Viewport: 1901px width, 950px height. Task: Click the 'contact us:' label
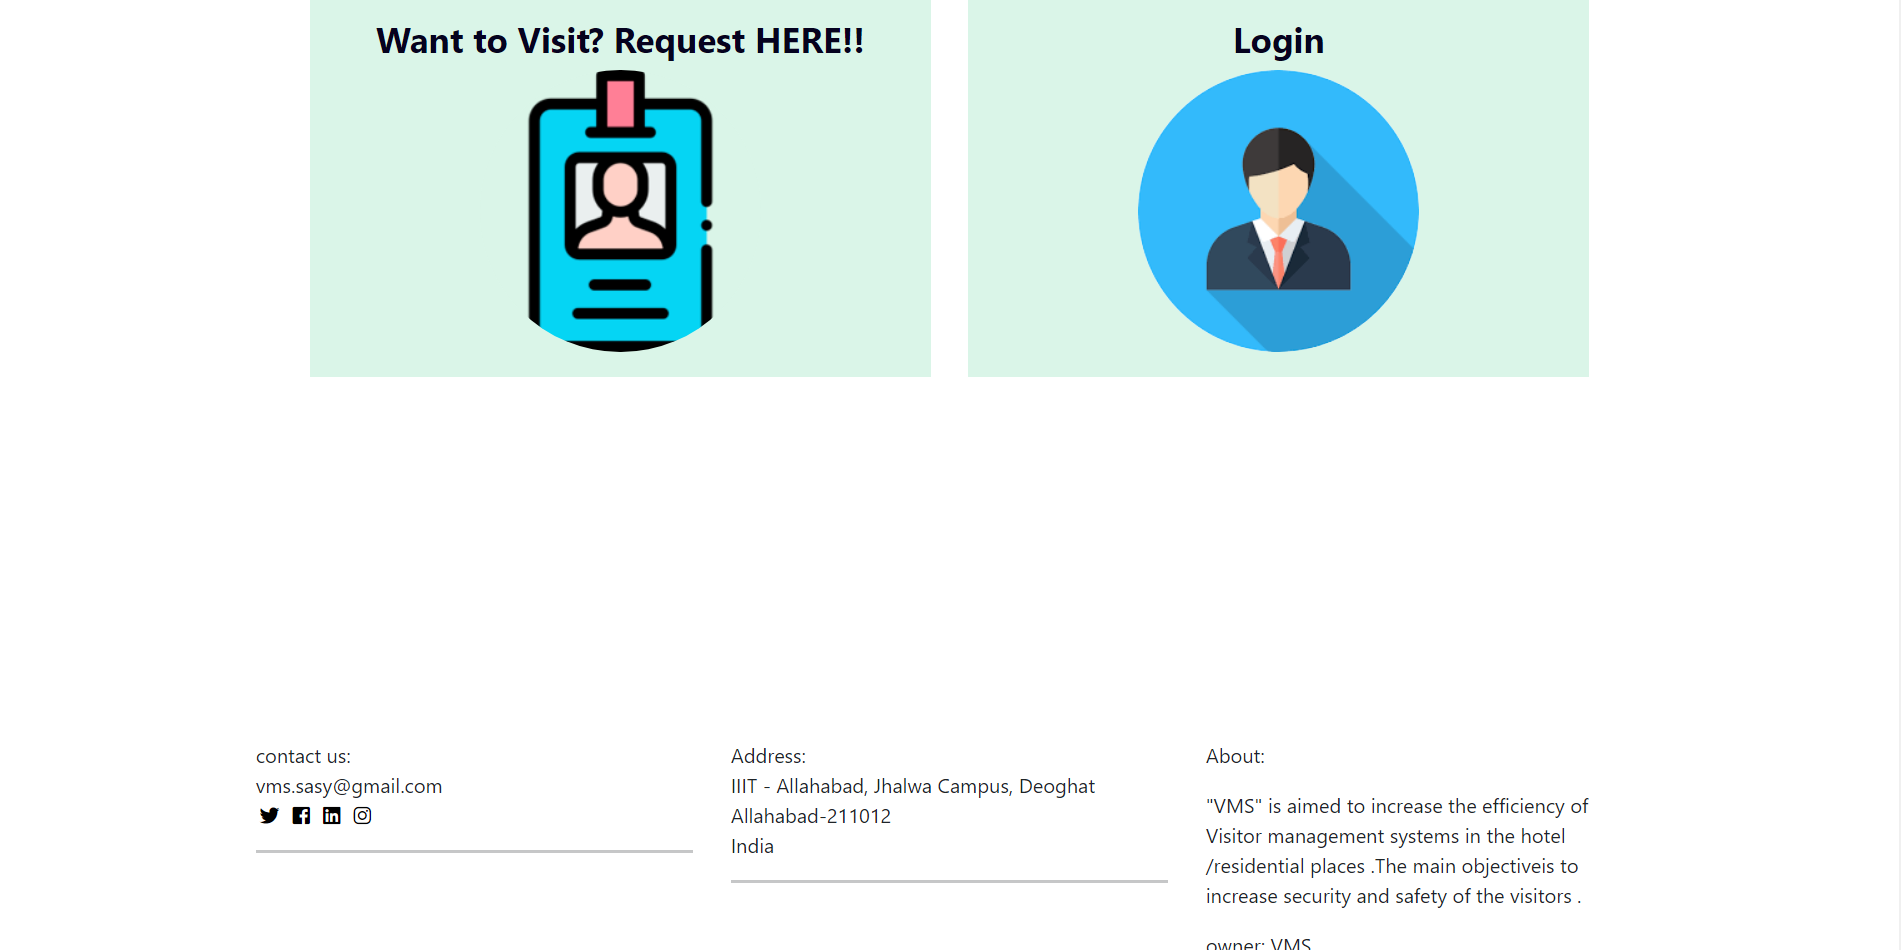303,756
